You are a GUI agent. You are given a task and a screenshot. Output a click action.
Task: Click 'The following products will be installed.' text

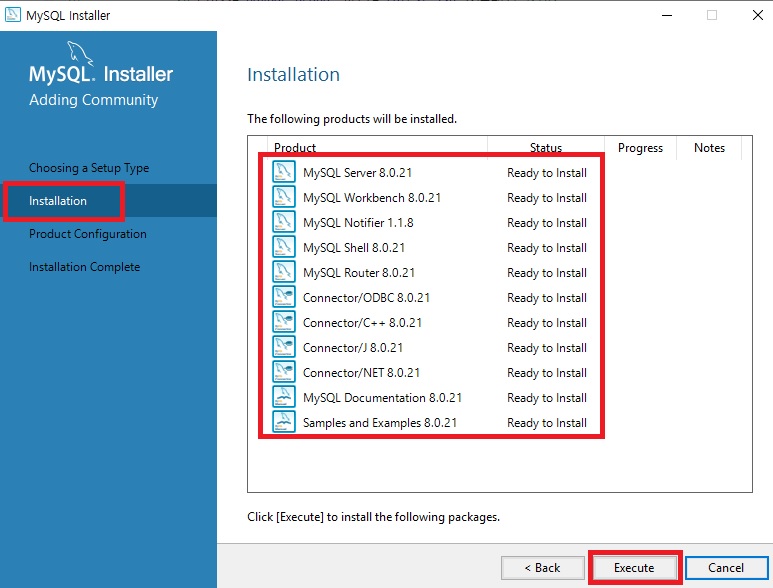pyautogui.click(x=352, y=119)
